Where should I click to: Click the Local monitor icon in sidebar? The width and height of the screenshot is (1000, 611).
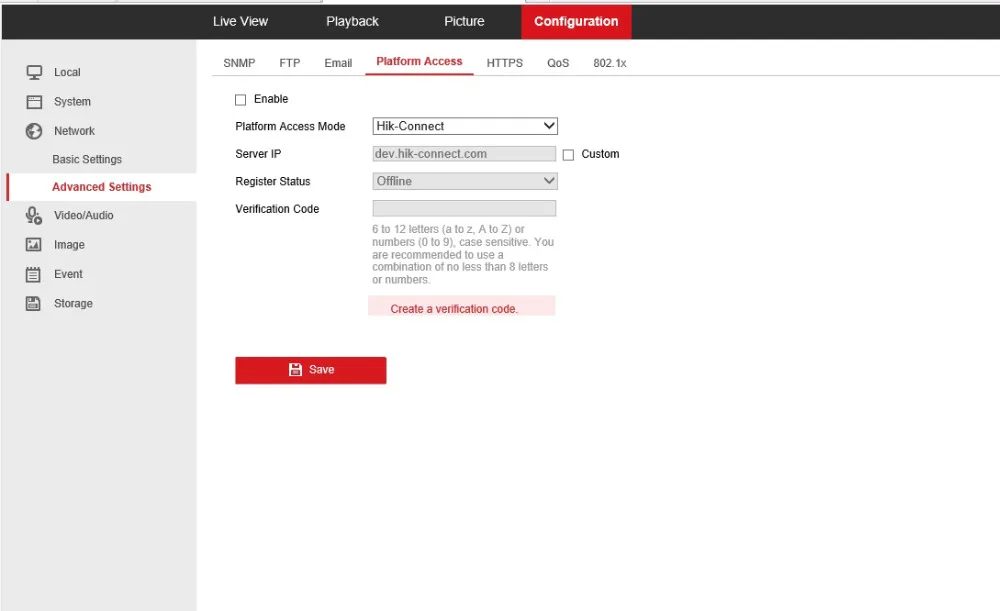tap(34, 73)
